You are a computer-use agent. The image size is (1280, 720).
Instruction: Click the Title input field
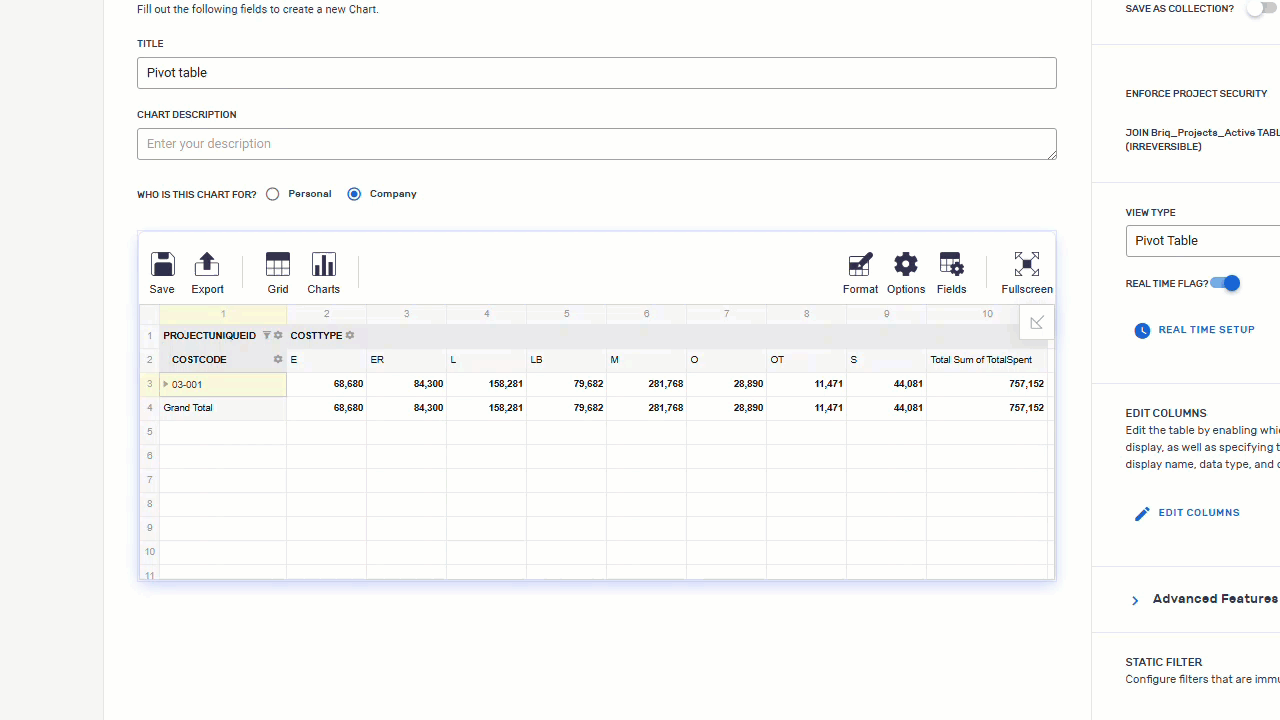(x=597, y=73)
